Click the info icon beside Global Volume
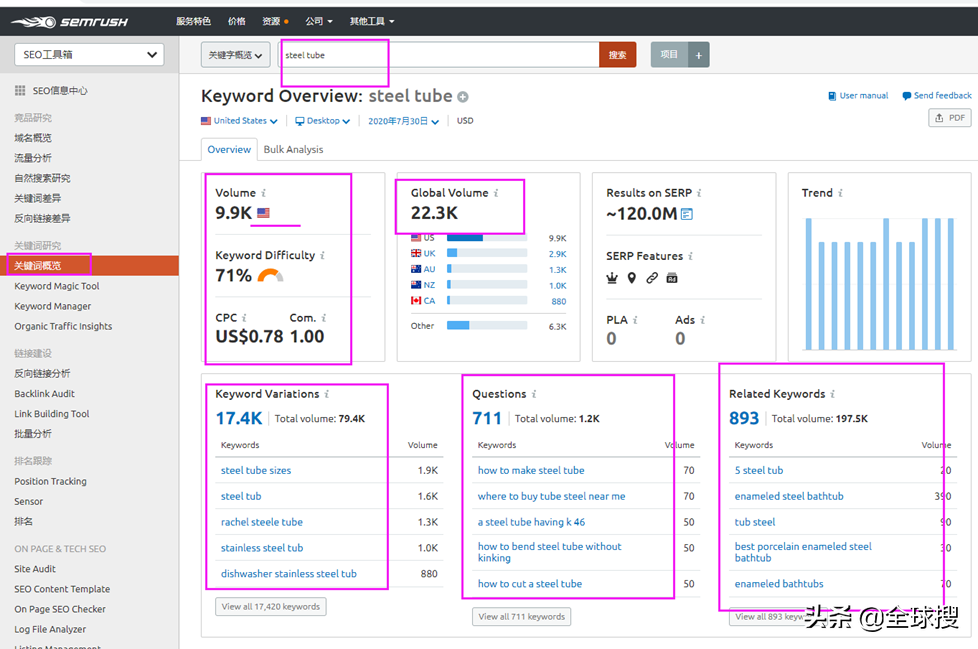The image size is (978, 649). click(496, 193)
